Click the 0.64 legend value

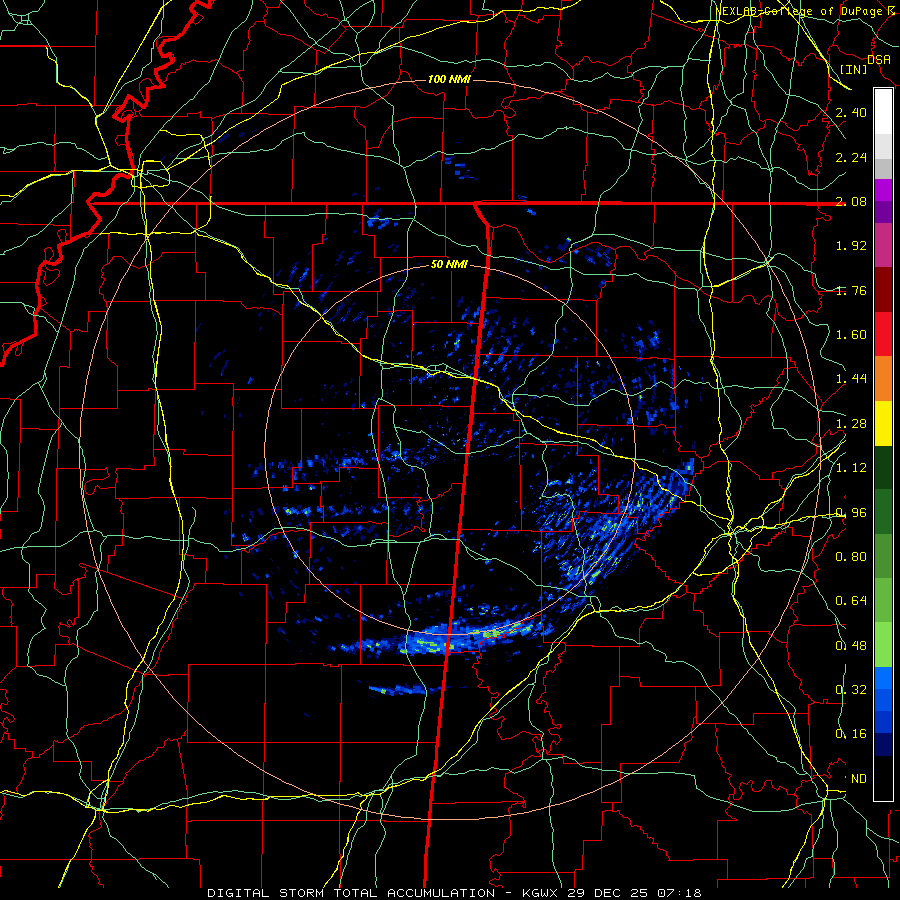pyautogui.click(x=851, y=601)
